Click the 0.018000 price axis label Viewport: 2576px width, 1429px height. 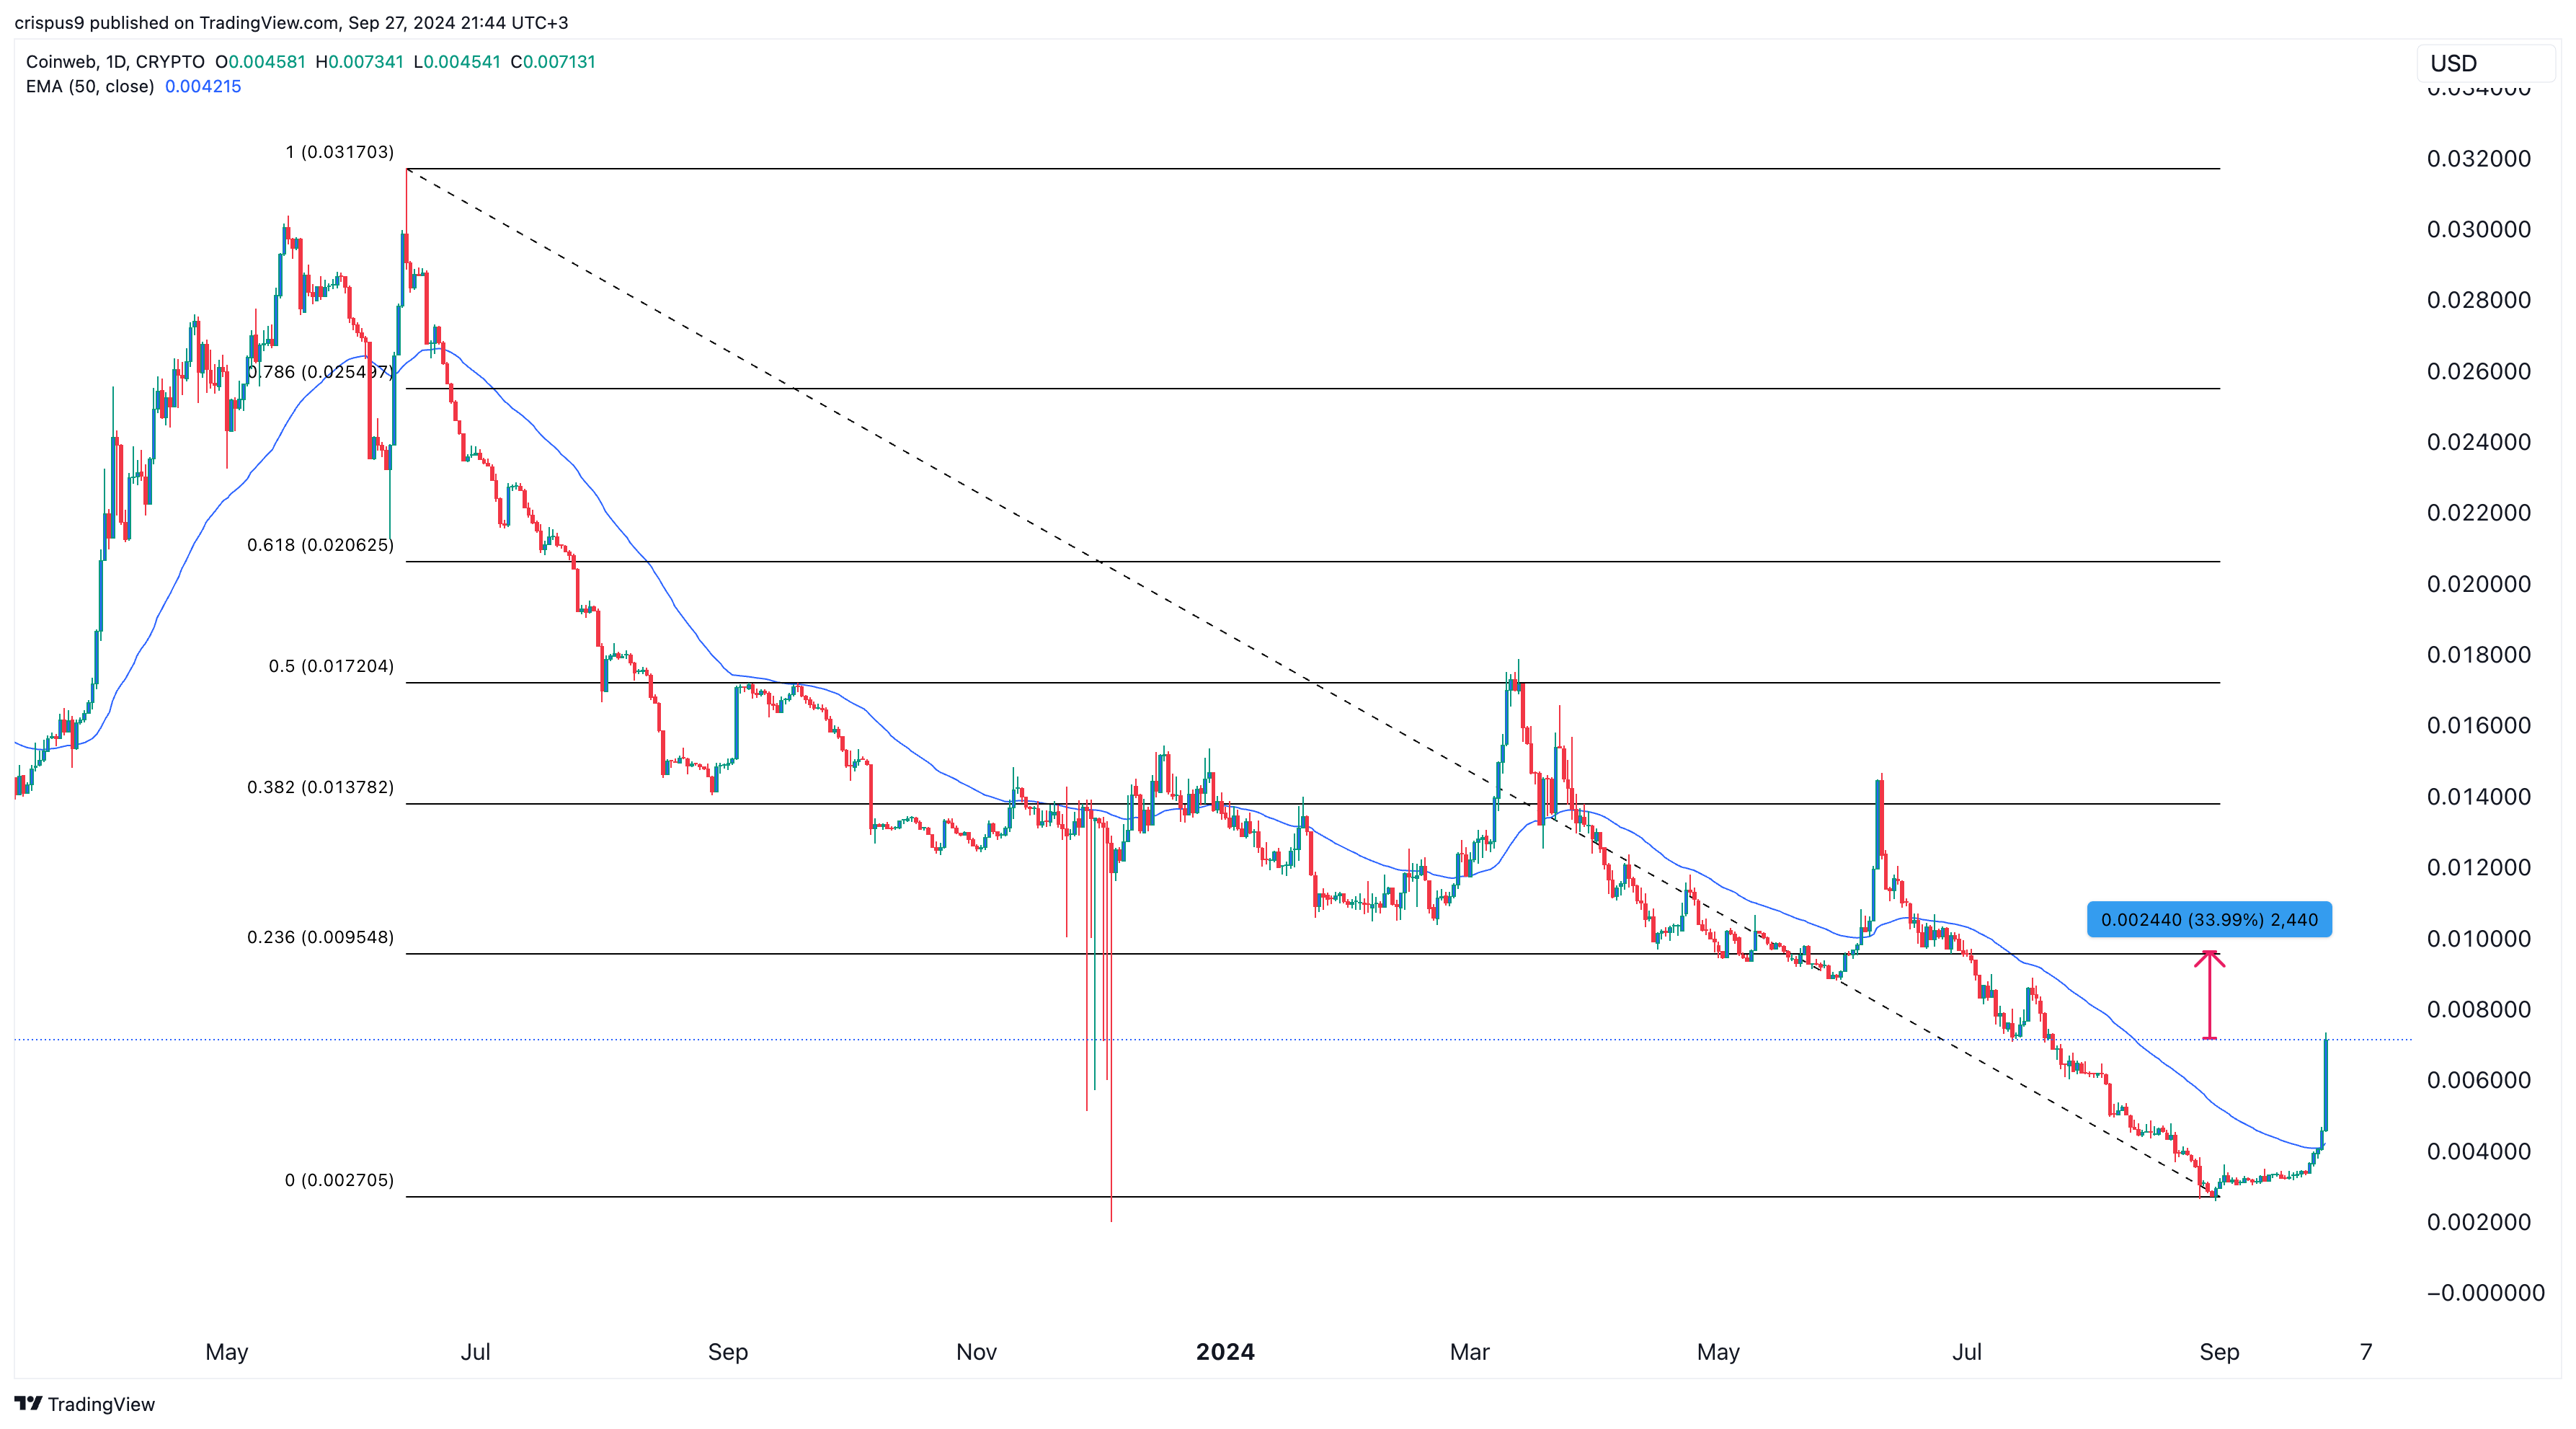point(2478,655)
